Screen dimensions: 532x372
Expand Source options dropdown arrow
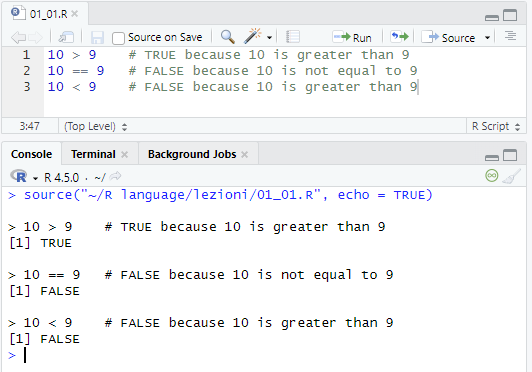tap(488, 37)
